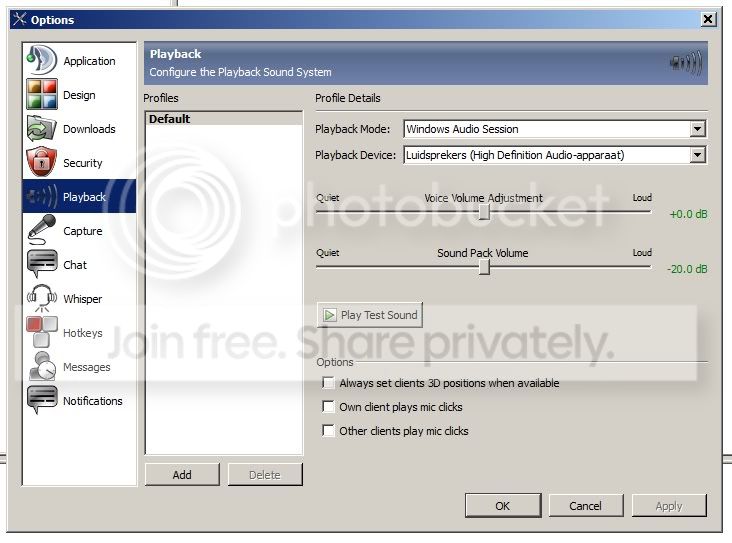Toggle Own client plays mic clicks
This screenshot has width=732, height=543.
(328, 407)
